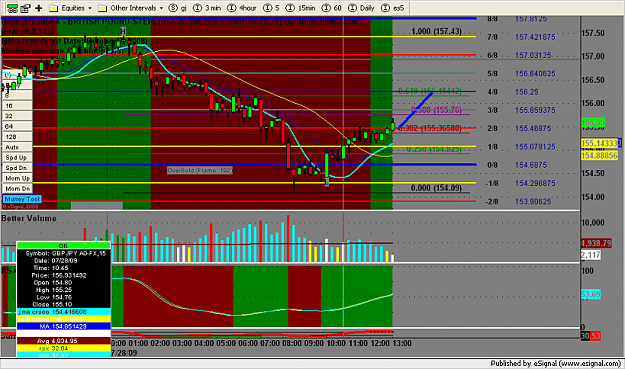Image resolution: width=625 pixels, height=369 pixels.
Task: Click the 5/8 156.640625 Murrey line label
Action: (521, 74)
